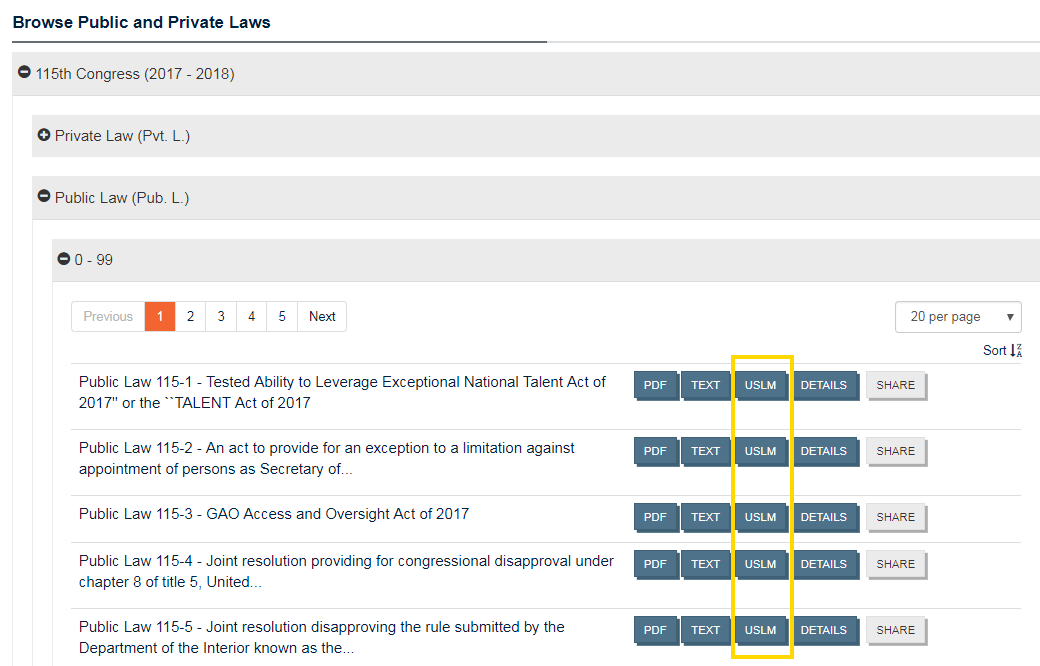Image resolution: width=1040 pixels, height=666 pixels.
Task: Open USLM for Public Law 115-3
Action: pyautogui.click(x=760, y=517)
